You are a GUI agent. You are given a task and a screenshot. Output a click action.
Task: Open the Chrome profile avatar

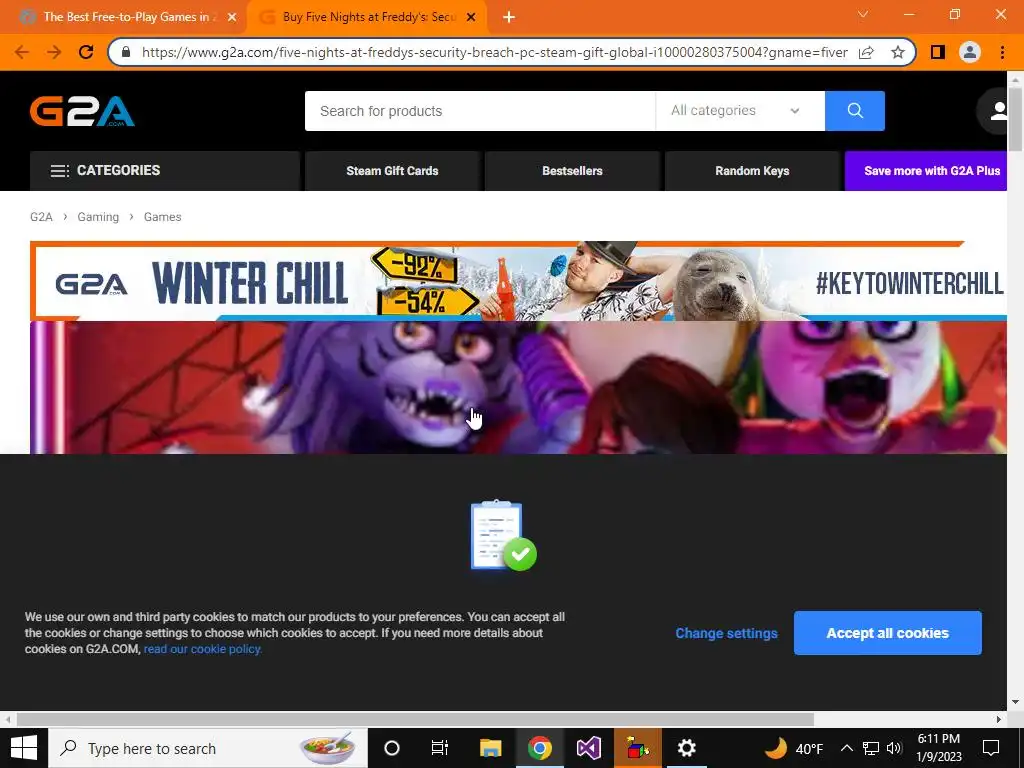click(970, 52)
